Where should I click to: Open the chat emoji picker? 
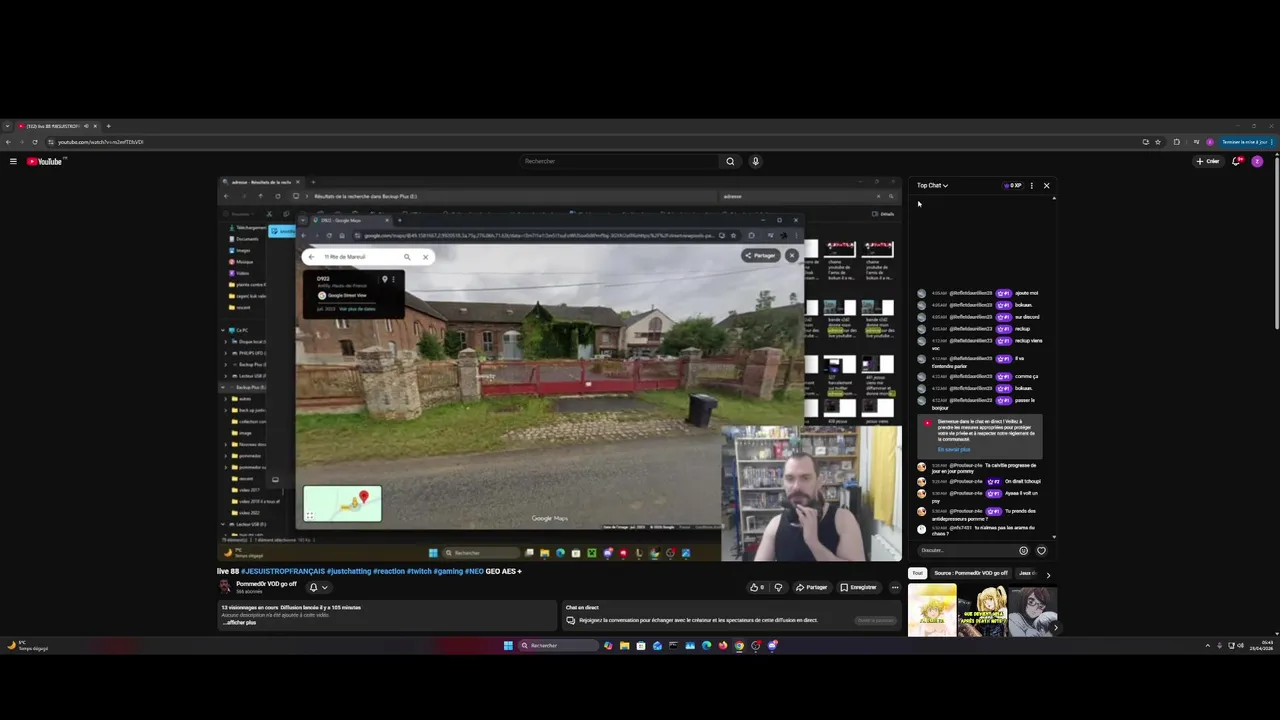point(1023,550)
